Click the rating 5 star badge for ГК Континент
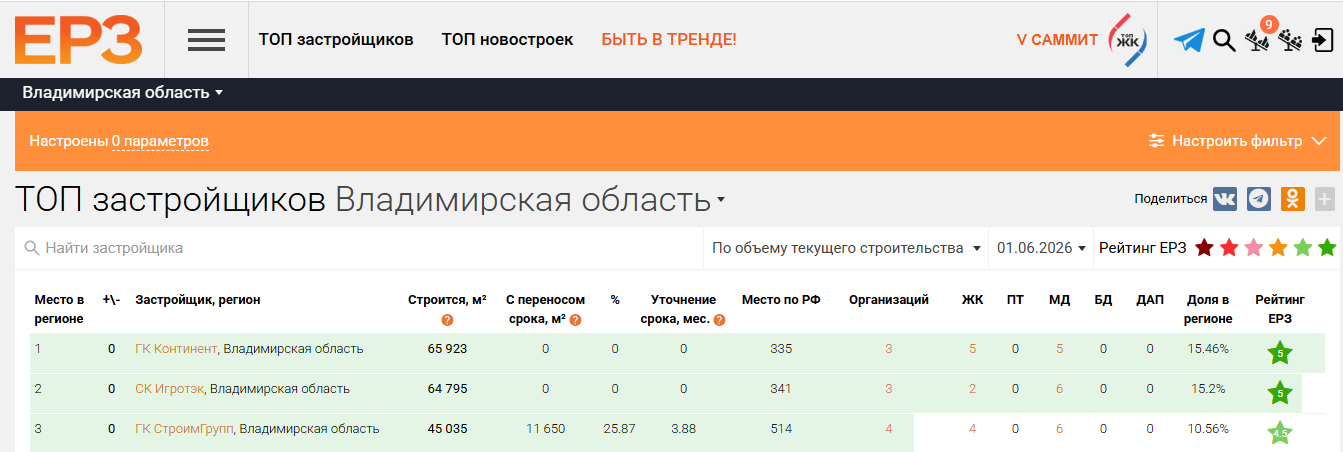 (x=1279, y=353)
